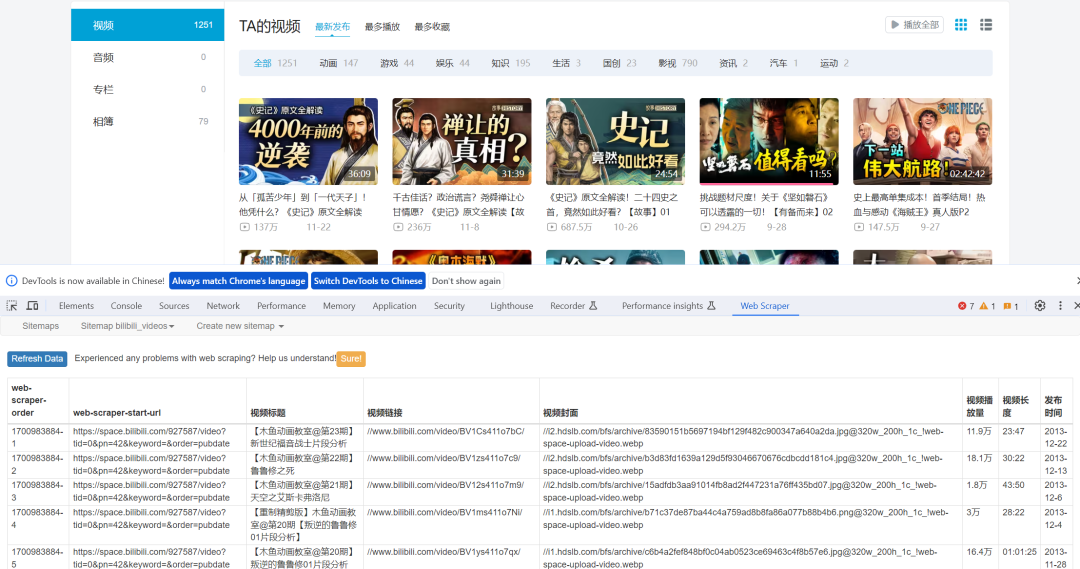Open the Console DevTools tab
1080x569 pixels.
[126, 306]
